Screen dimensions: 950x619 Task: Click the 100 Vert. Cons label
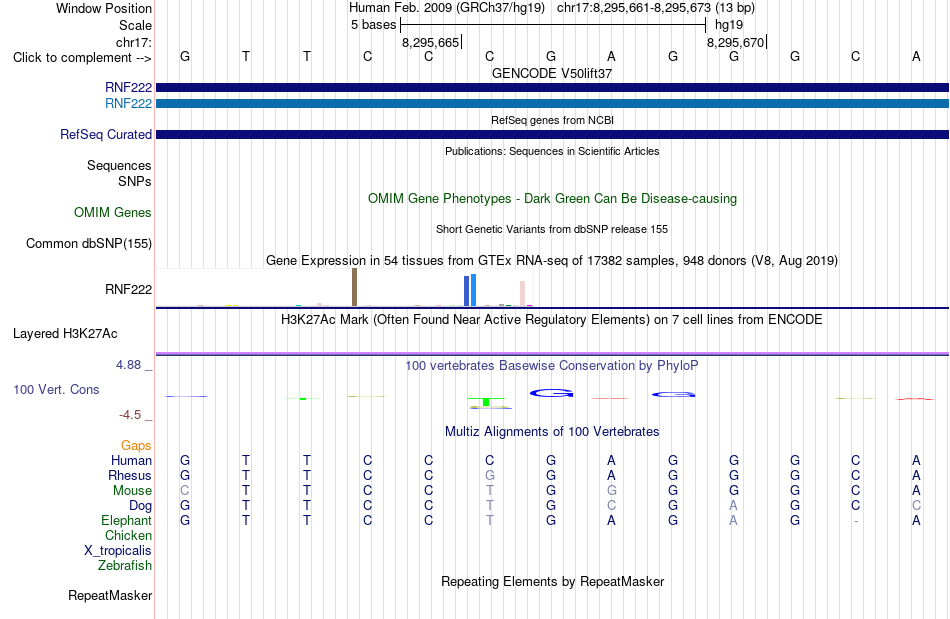pos(56,389)
